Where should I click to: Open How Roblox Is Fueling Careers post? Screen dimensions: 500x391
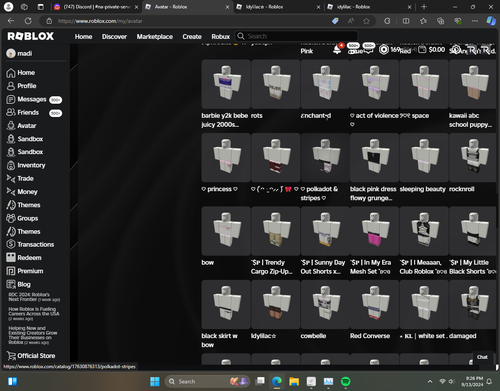(x=34, y=314)
